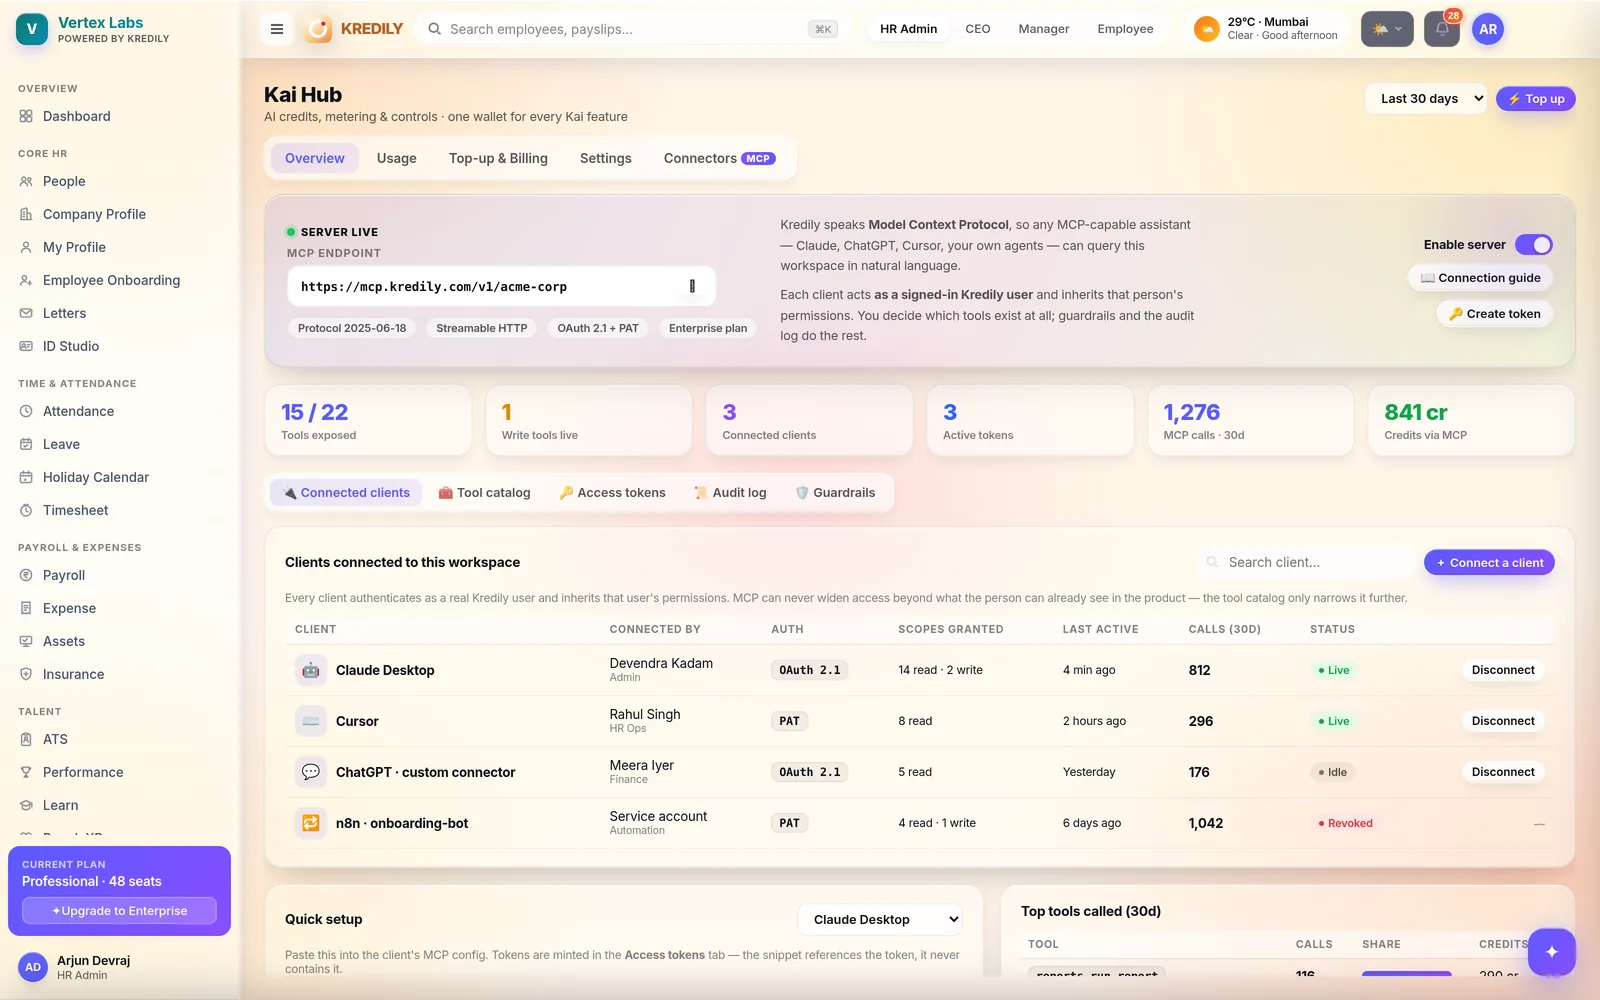Click the floating sparkle assistant button

click(1552, 952)
